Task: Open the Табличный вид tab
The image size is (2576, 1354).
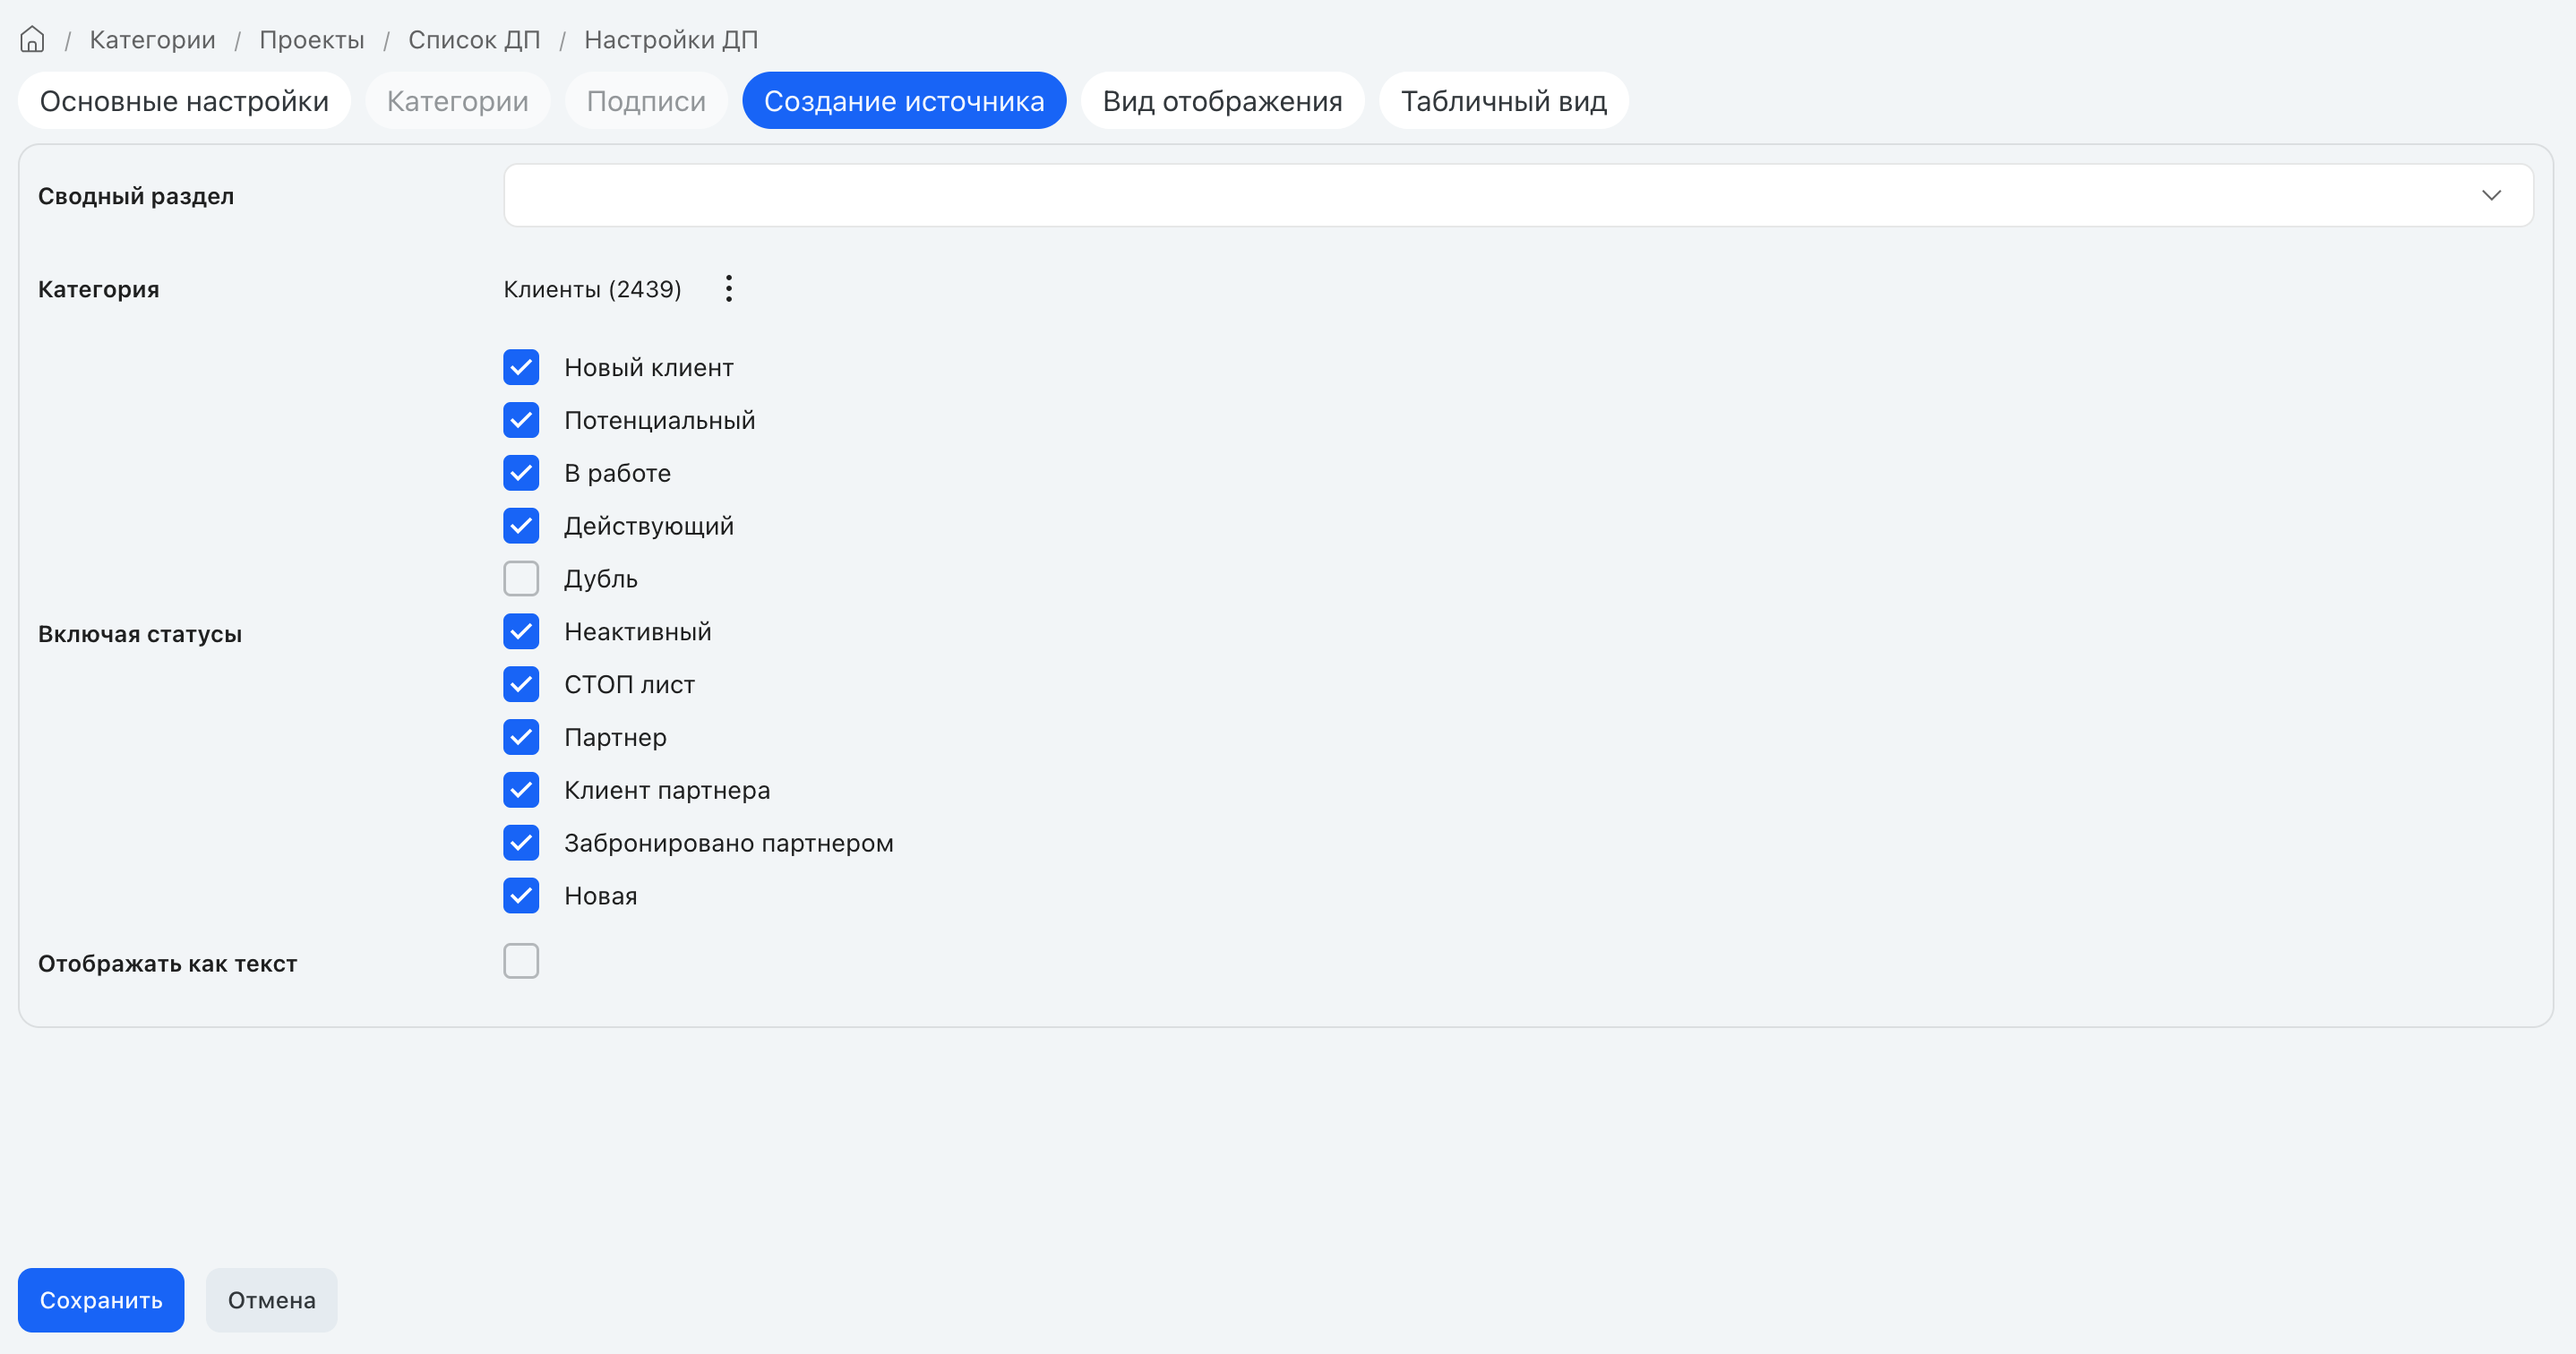Action: click(x=1503, y=101)
